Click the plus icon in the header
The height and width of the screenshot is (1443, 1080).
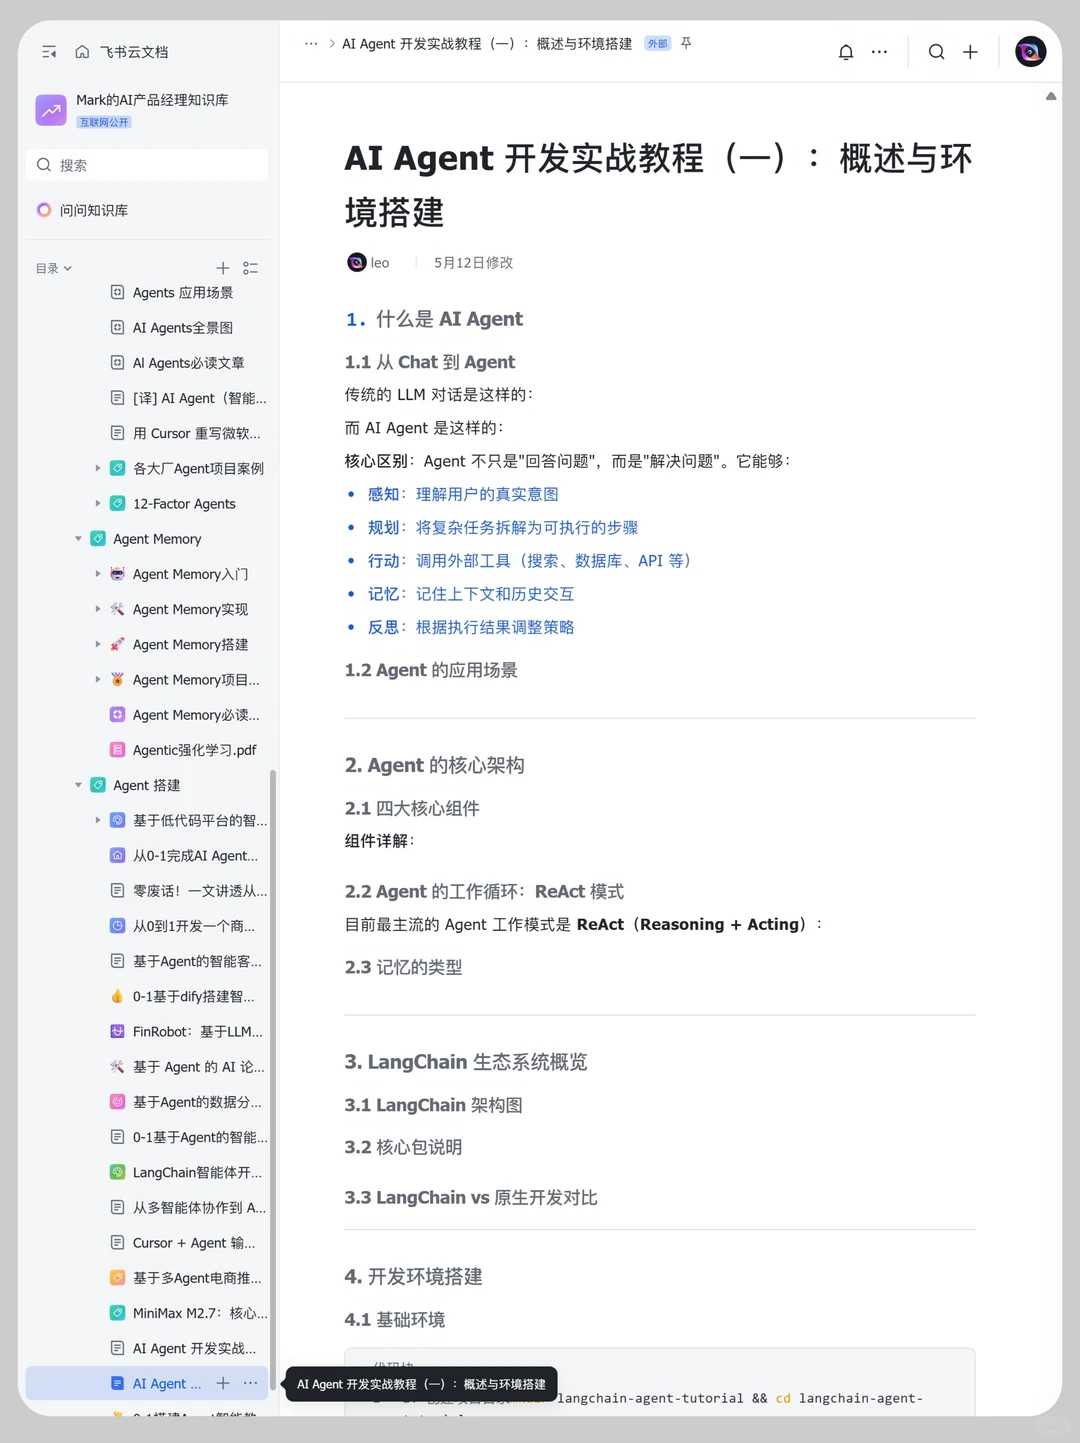[970, 52]
